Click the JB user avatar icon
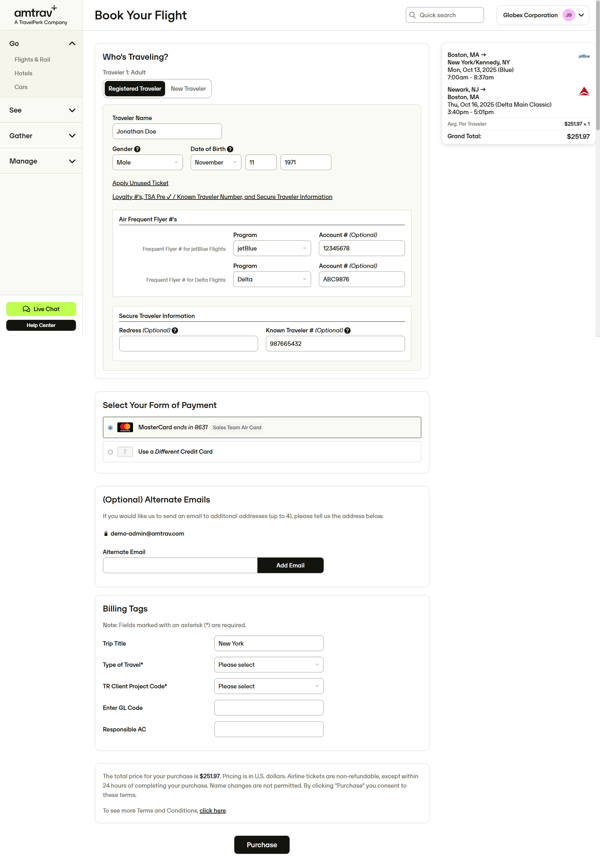The height and width of the screenshot is (866, 600). (569, 15)
